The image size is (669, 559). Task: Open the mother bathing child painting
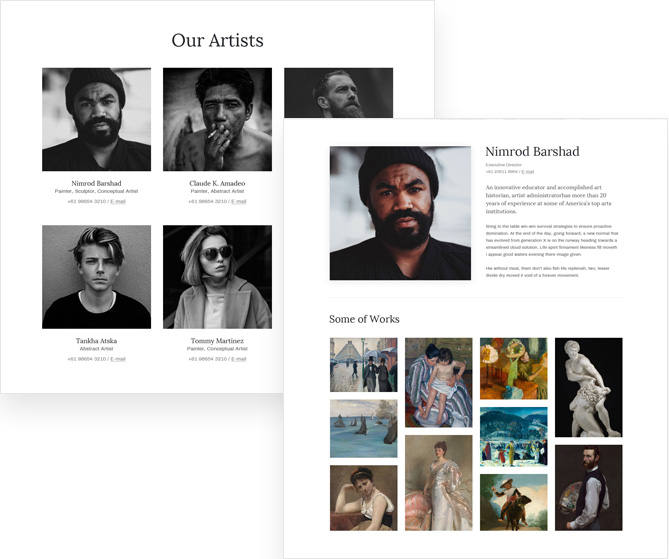438,382
